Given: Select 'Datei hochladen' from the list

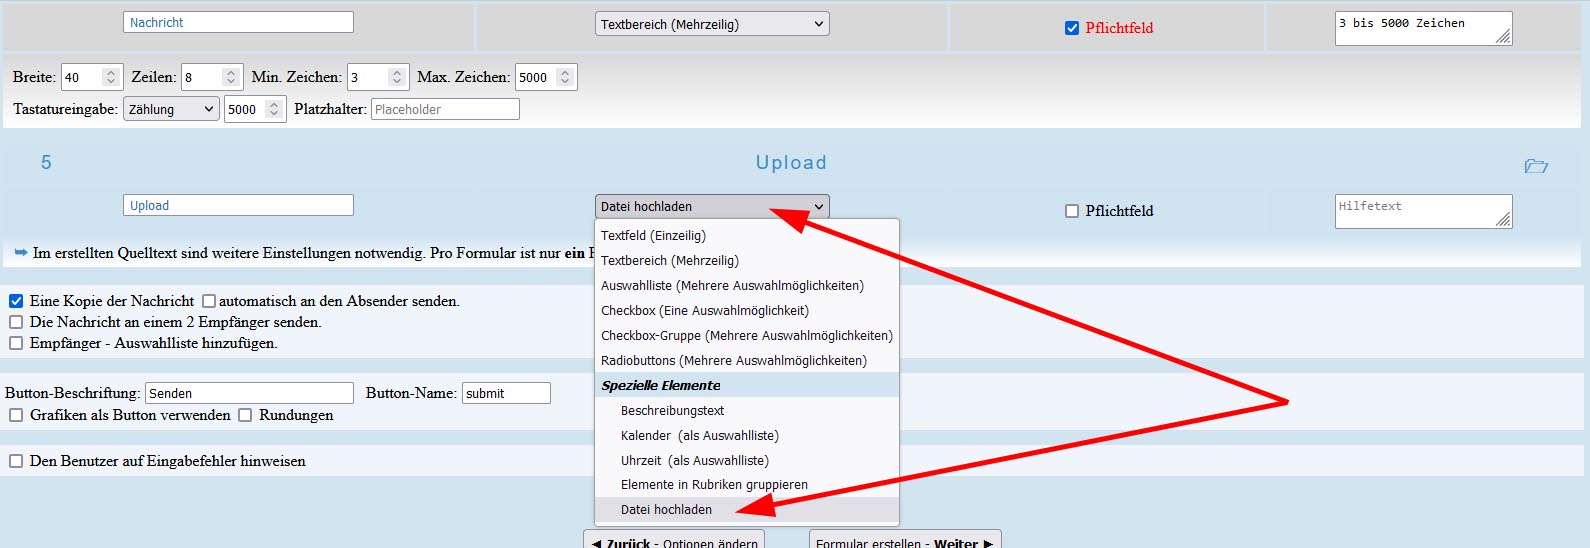Looking at the screenshot, I should point(666,510).
